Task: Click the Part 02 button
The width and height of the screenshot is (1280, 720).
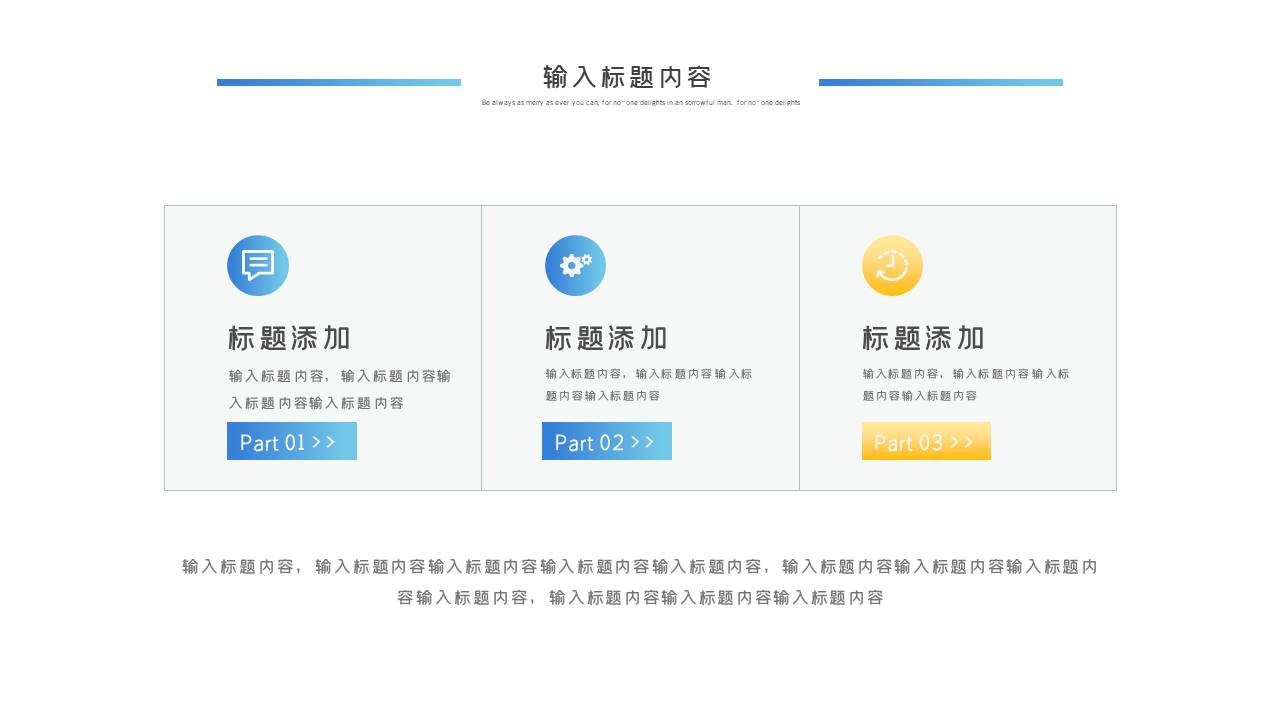Action: [x=607, y=441]
